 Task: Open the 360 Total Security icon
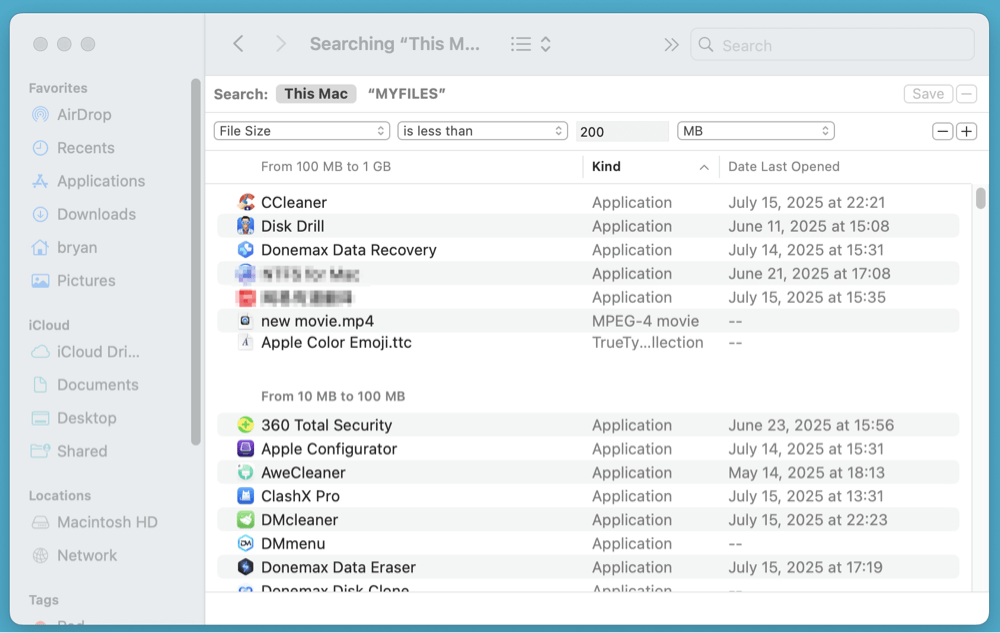[x=245, y=425]
